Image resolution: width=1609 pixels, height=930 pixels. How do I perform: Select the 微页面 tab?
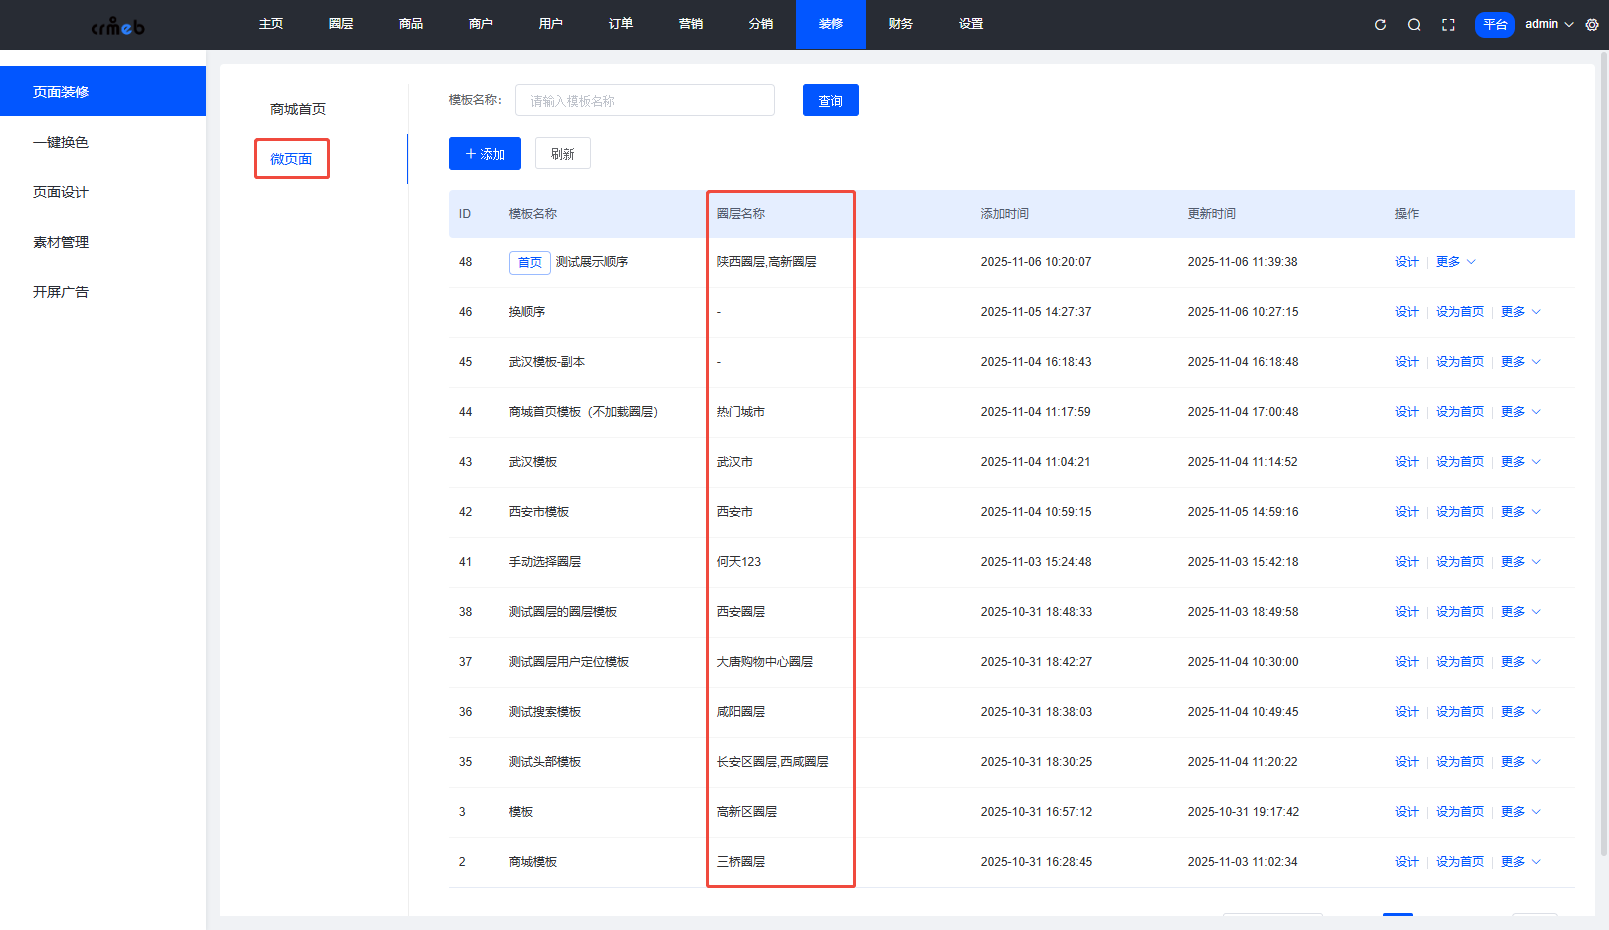[x=291, y=158]
